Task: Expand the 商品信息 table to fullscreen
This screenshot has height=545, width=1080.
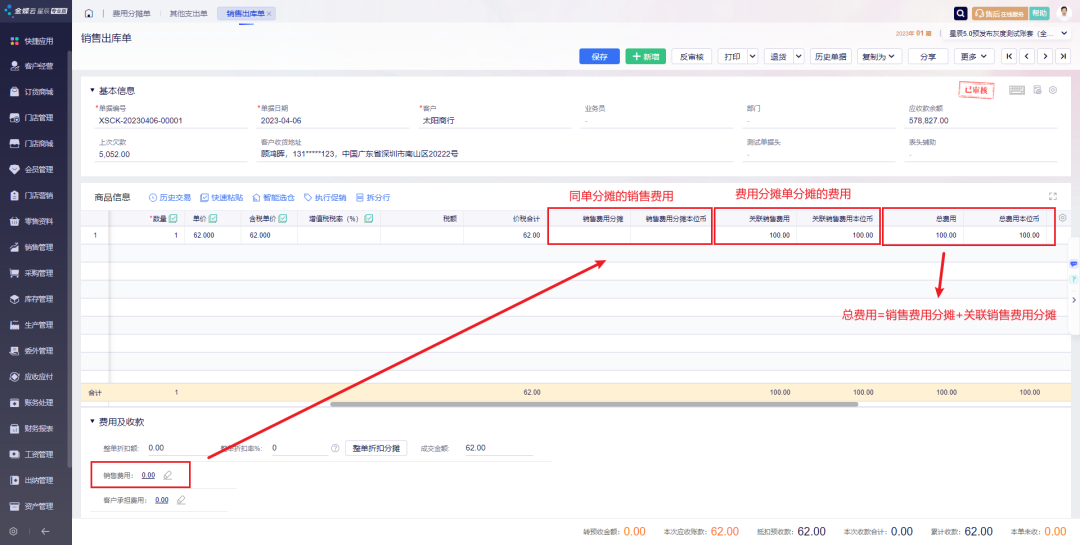Action: click(x=1052, y=197)
